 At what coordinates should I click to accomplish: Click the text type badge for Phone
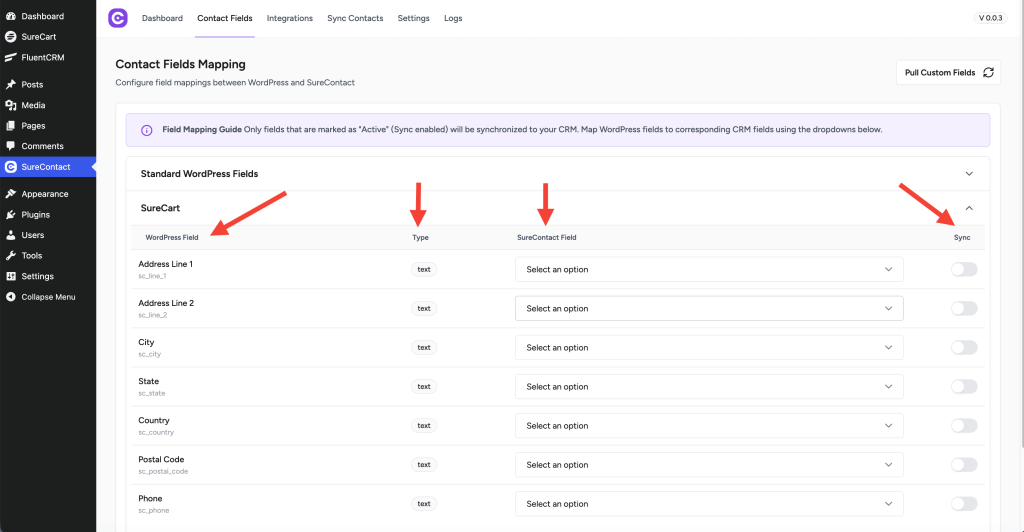pyautogui.click(x=424, y=504)
